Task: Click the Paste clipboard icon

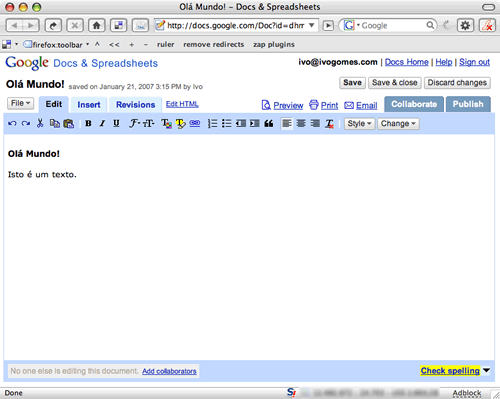Action: [69, 123]
